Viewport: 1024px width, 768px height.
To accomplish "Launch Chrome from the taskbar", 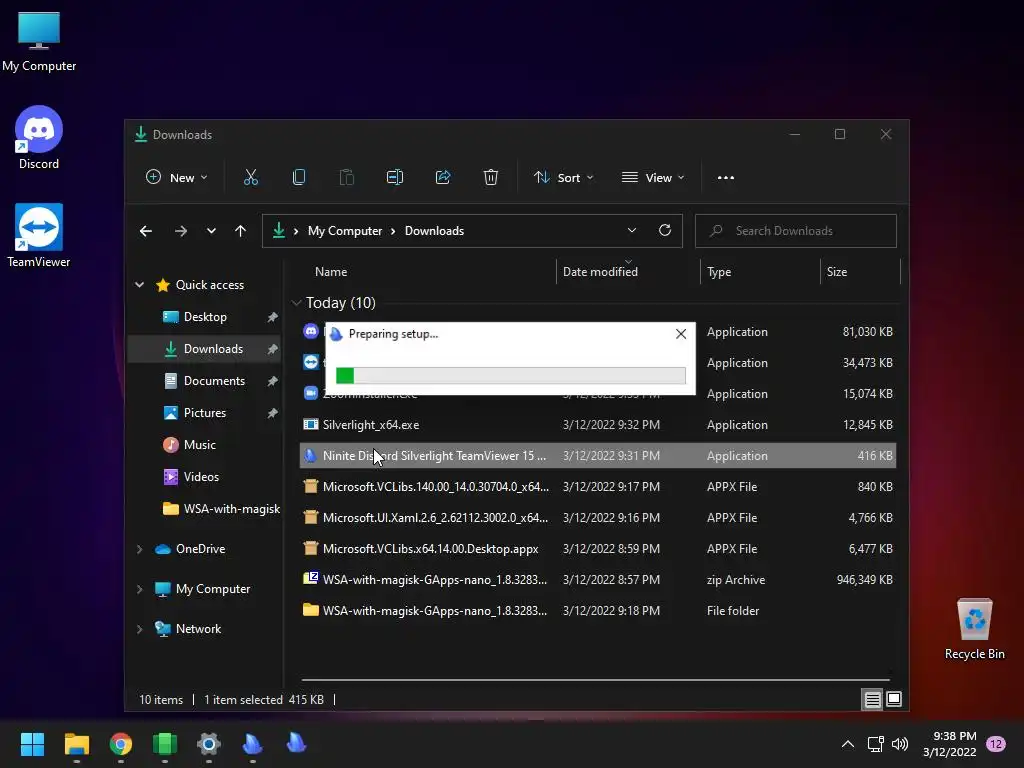I will [121, 744].
